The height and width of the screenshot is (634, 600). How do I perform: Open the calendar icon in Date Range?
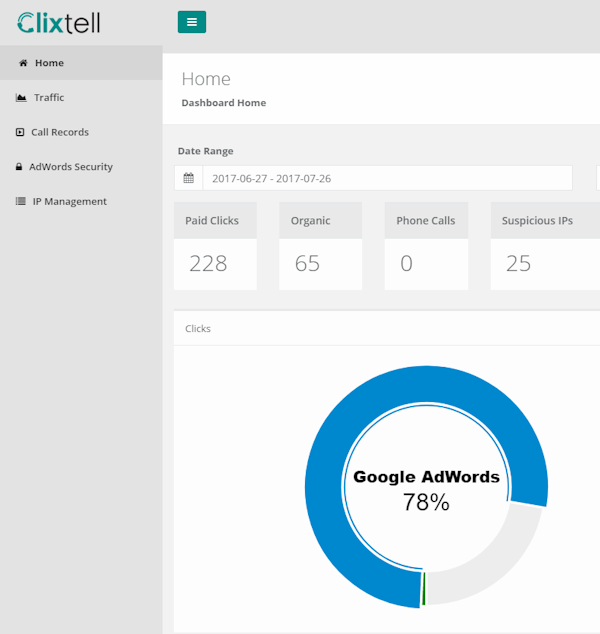pyautogui.click(x=188, y=178)
